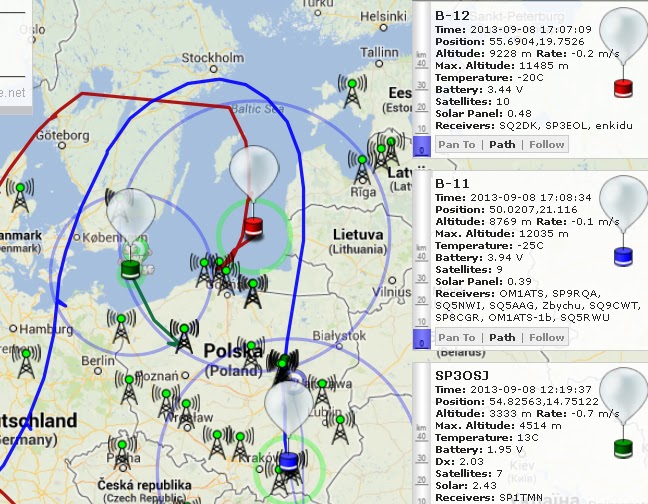648x504 pixels.
Task: Click the red B-12 payload marker on the map
Action: [x=254, y=228]
